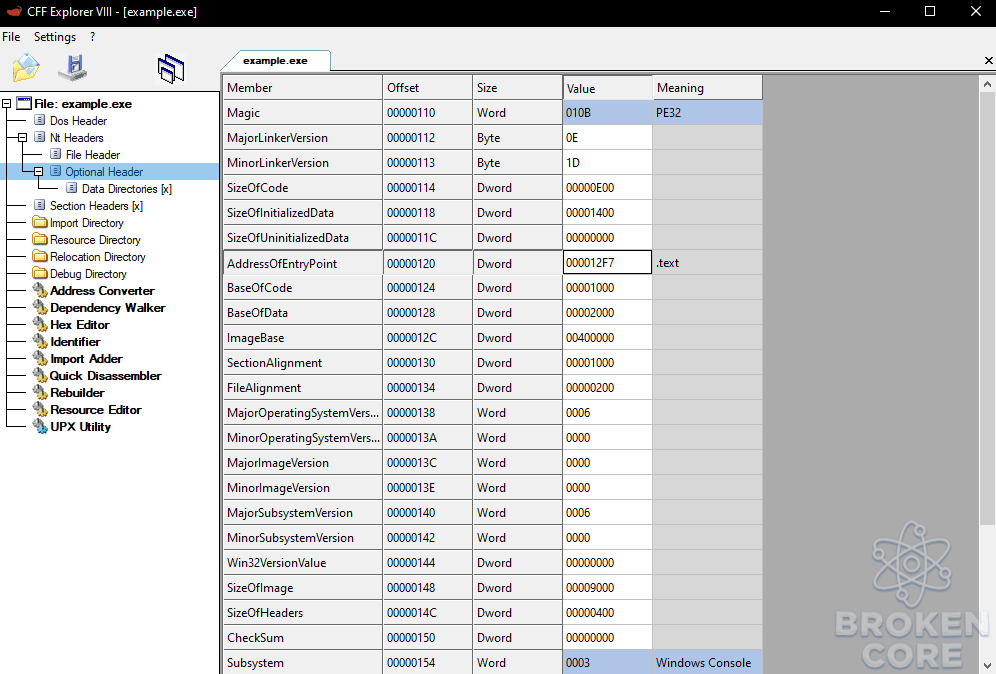Click the ImageBase value 00400000

pos(607,338)
